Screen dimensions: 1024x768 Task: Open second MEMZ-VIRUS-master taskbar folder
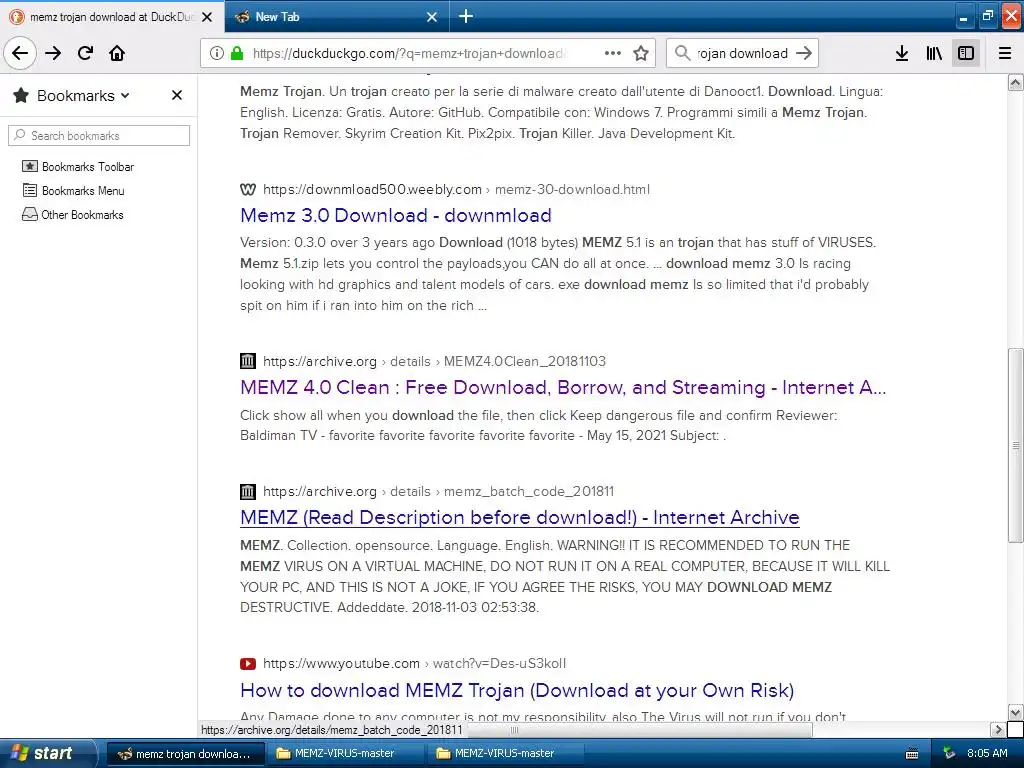[504, 754]
